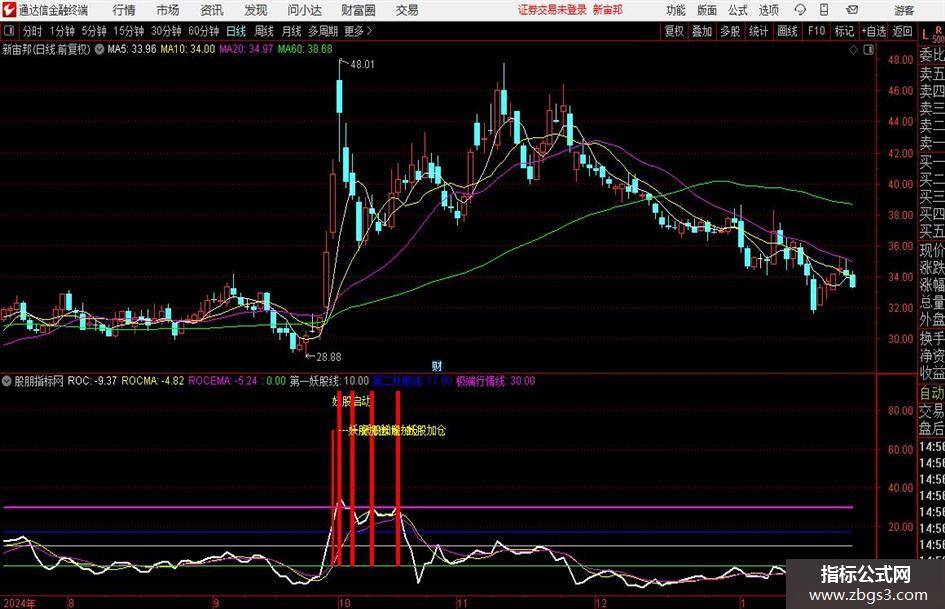Switch to 15分钟 period
Viewport: 945px width, 609px height.
coord(129,31)
